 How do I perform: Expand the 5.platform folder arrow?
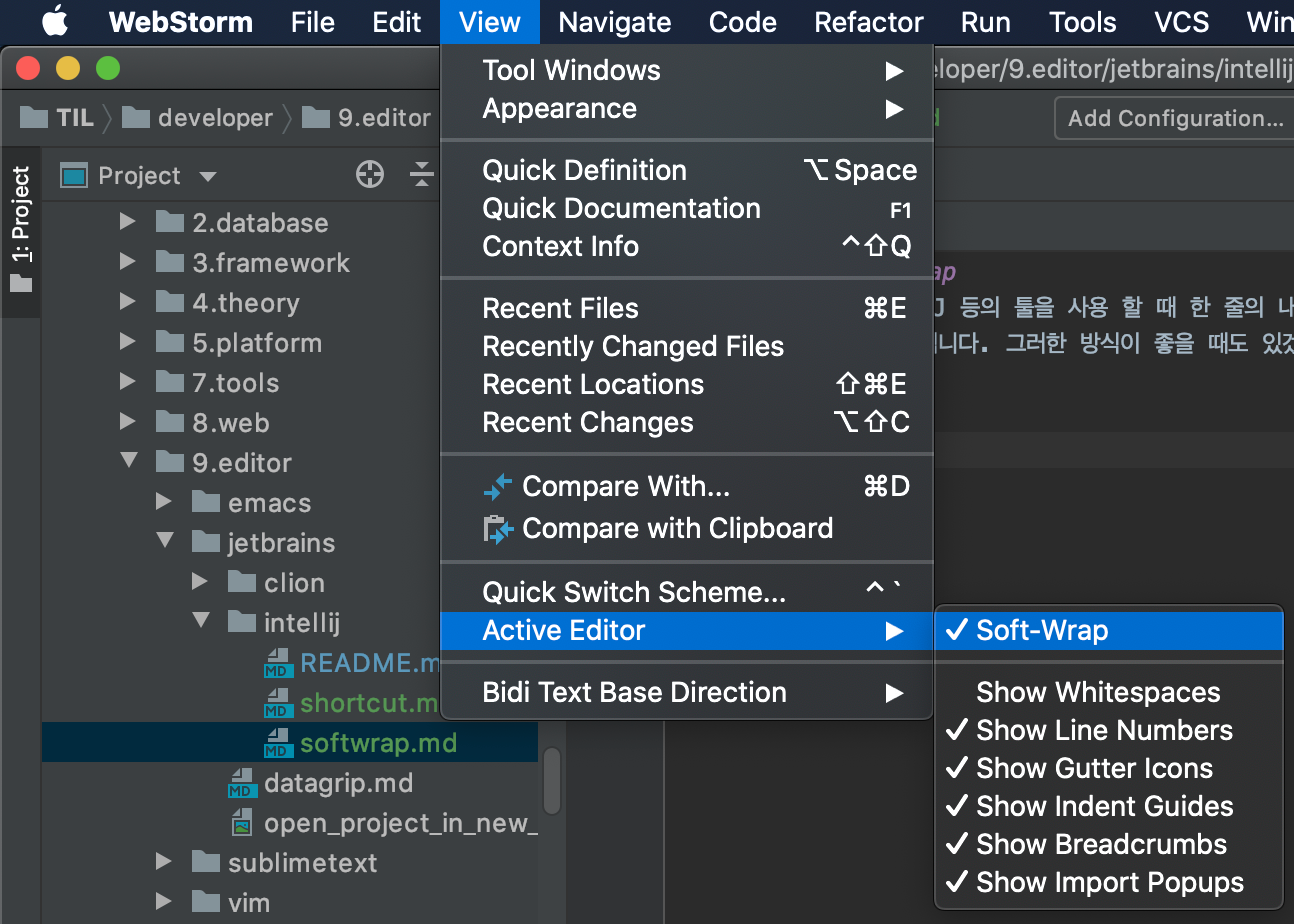point(127,342)
